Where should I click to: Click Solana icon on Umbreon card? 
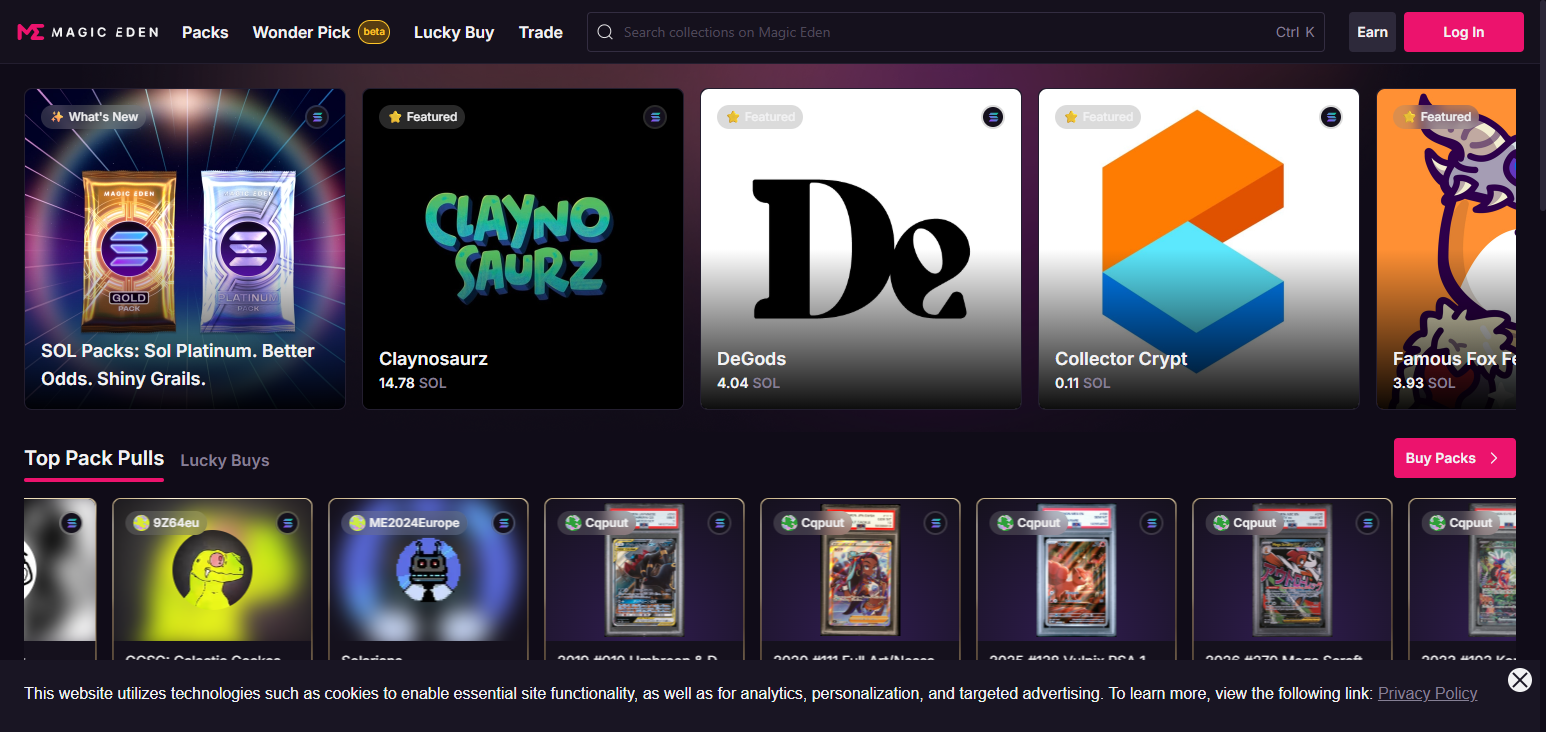(719, 523)
